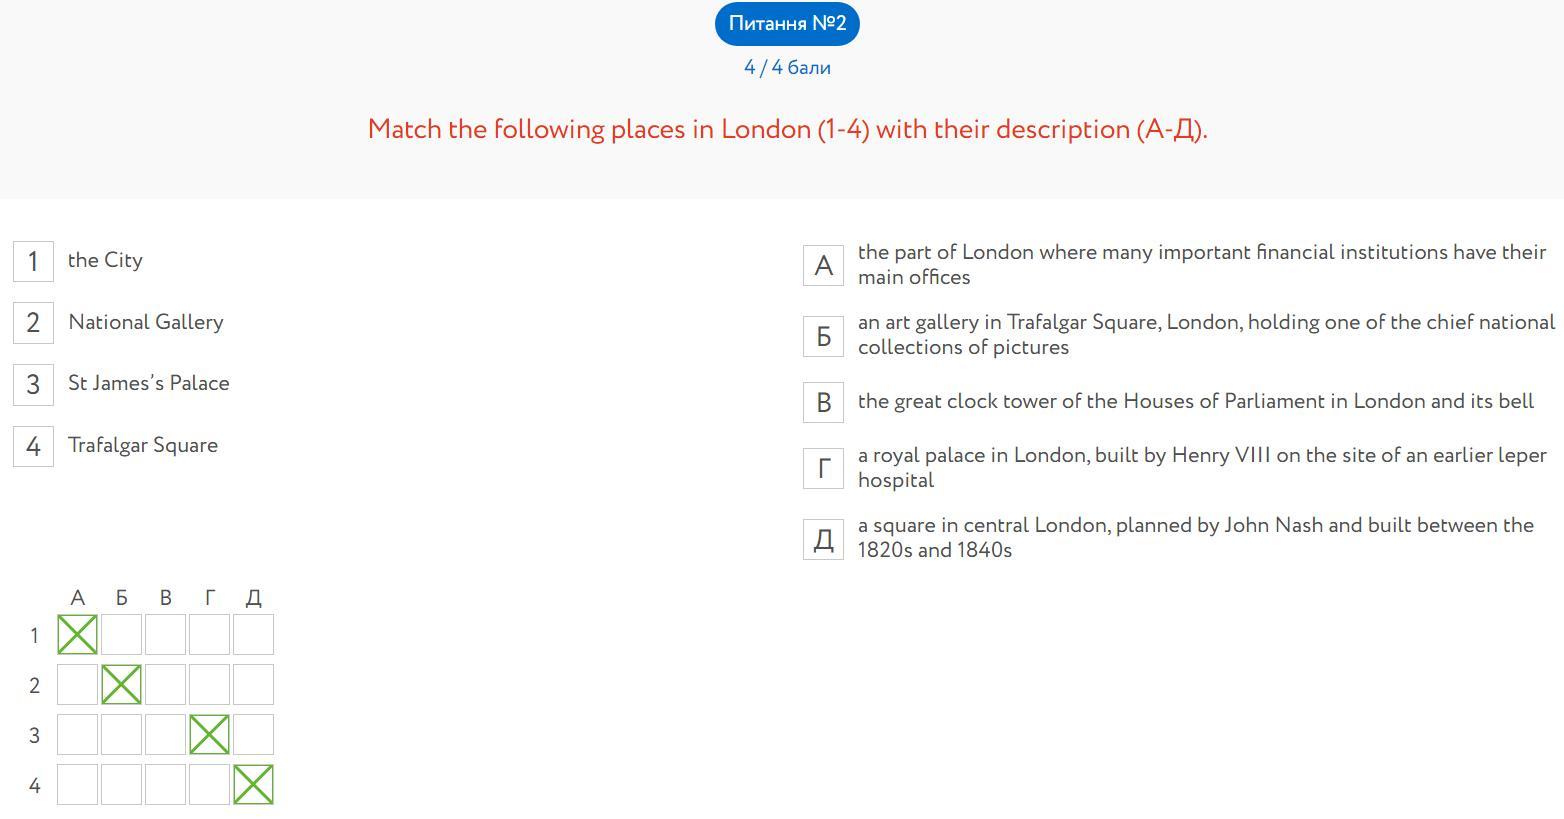Select number box 3 for St James's Palace

pos(33,385)
